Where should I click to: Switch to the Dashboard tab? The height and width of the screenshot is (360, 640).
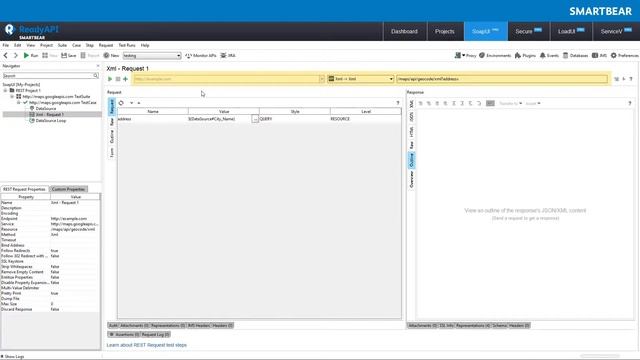[404, 31]
